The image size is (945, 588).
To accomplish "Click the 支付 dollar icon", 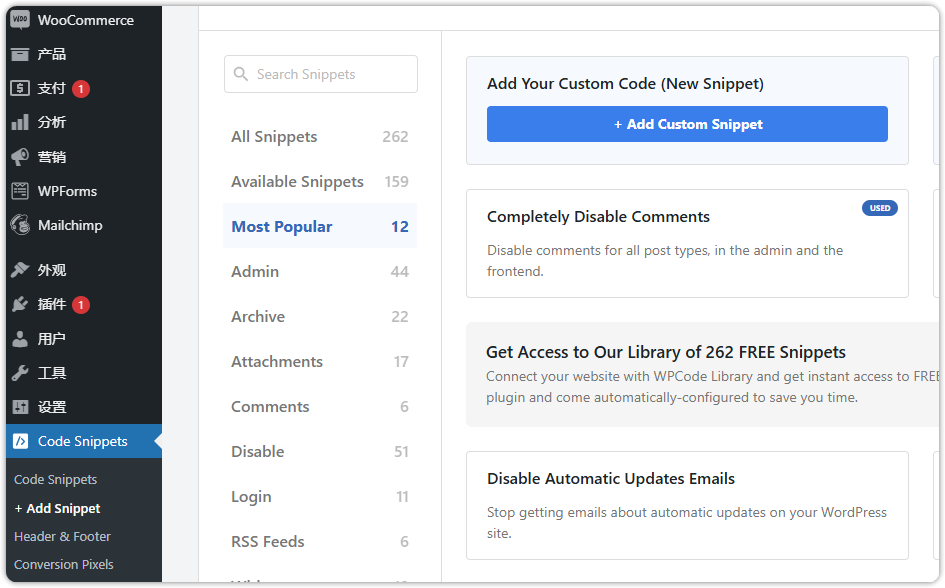I will (20, 89).
